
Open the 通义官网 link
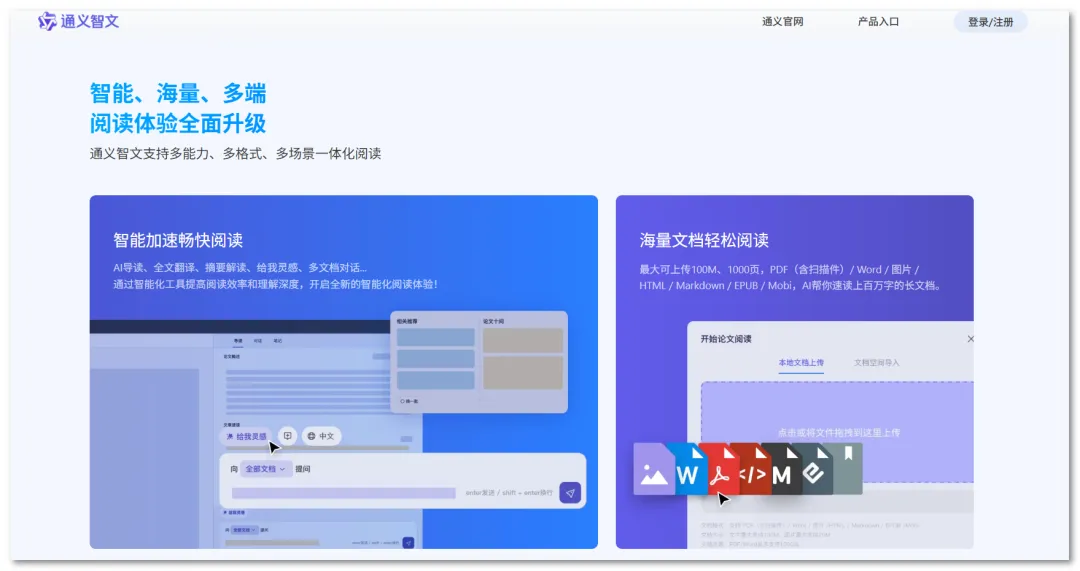pyautogui.click(x=782, y=22)
